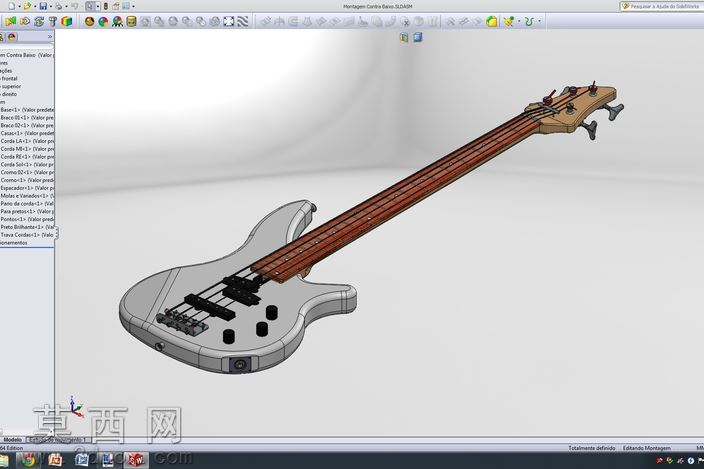Open the SolidWorks icon in the taskbar

point(135,460)
